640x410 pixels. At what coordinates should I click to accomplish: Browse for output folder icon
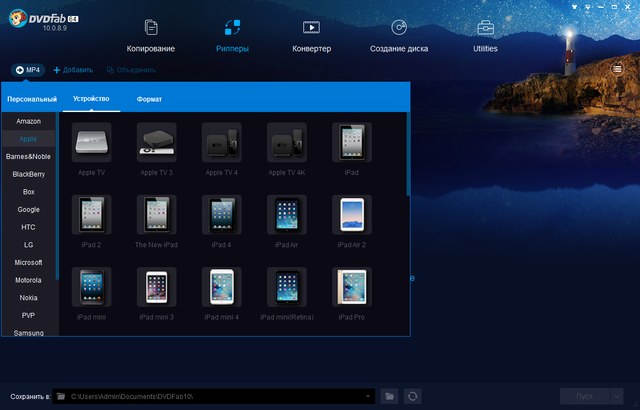[x=390, y=396]
